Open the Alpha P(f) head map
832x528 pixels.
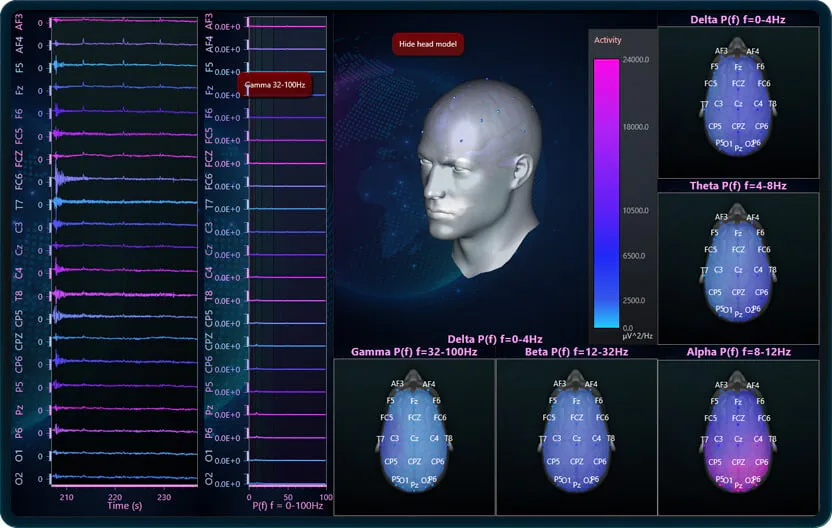pos(738,437)
